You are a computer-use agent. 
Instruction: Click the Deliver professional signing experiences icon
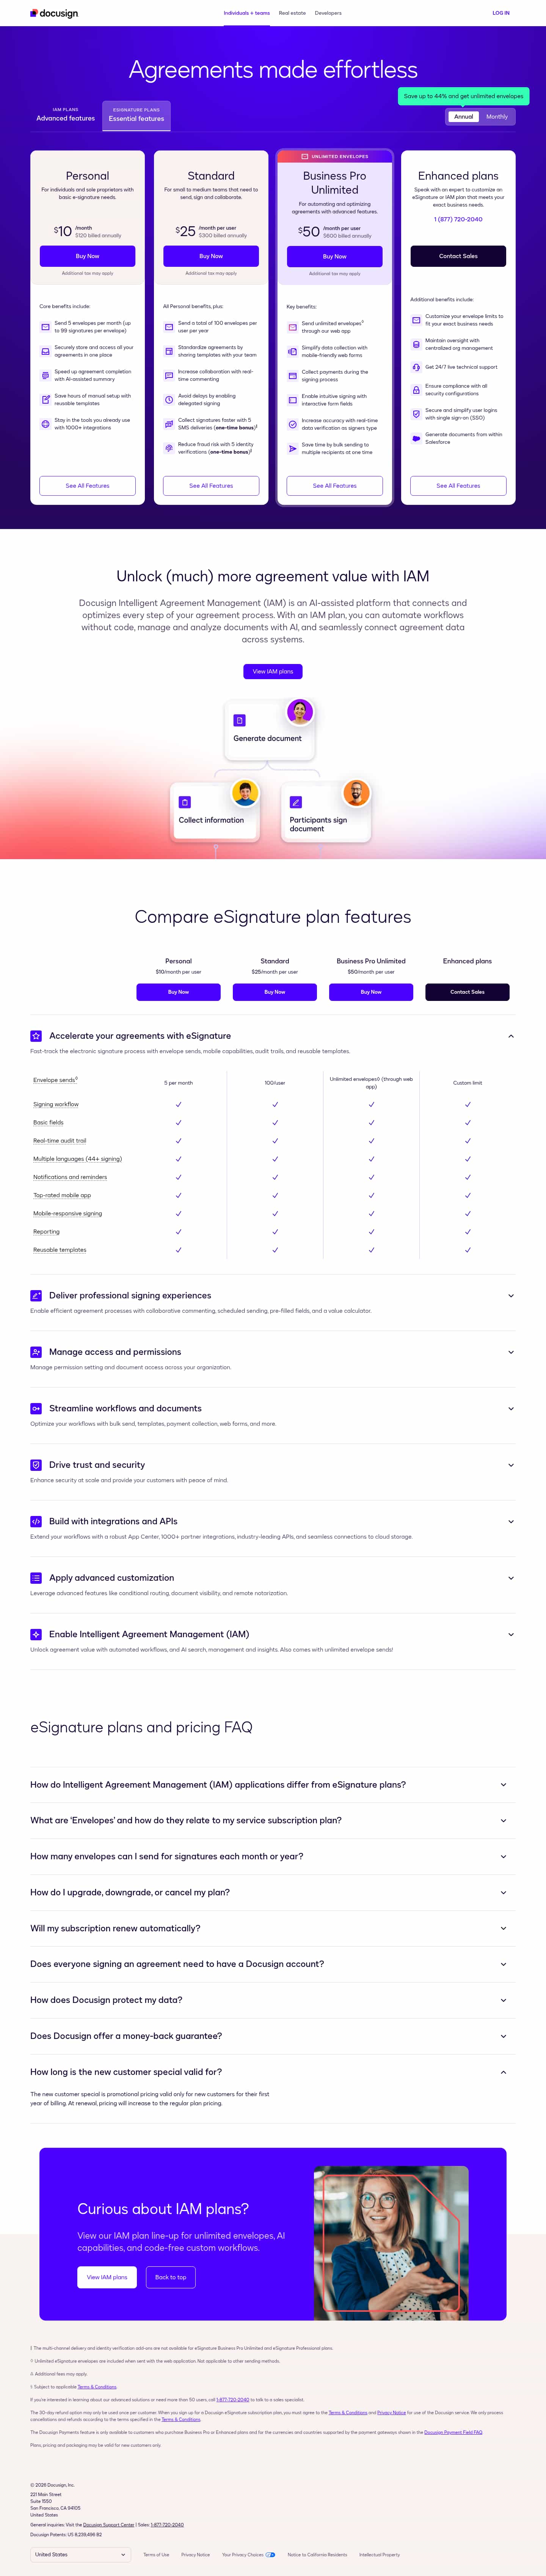click(36, 1295)
